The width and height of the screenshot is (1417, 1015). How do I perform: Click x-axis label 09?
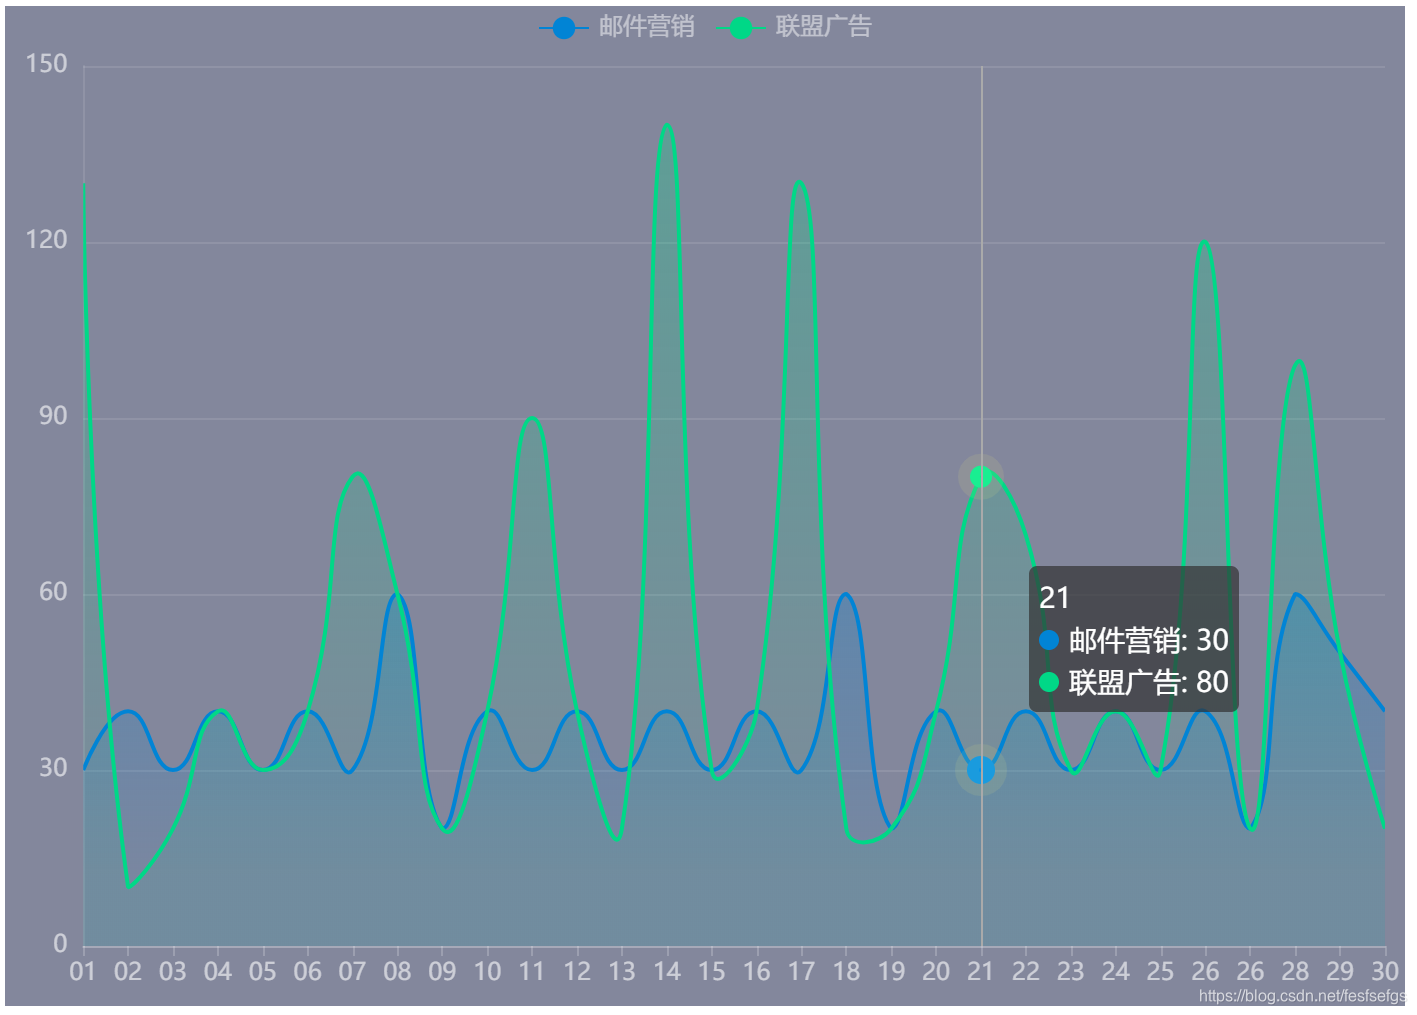(442, 971)
